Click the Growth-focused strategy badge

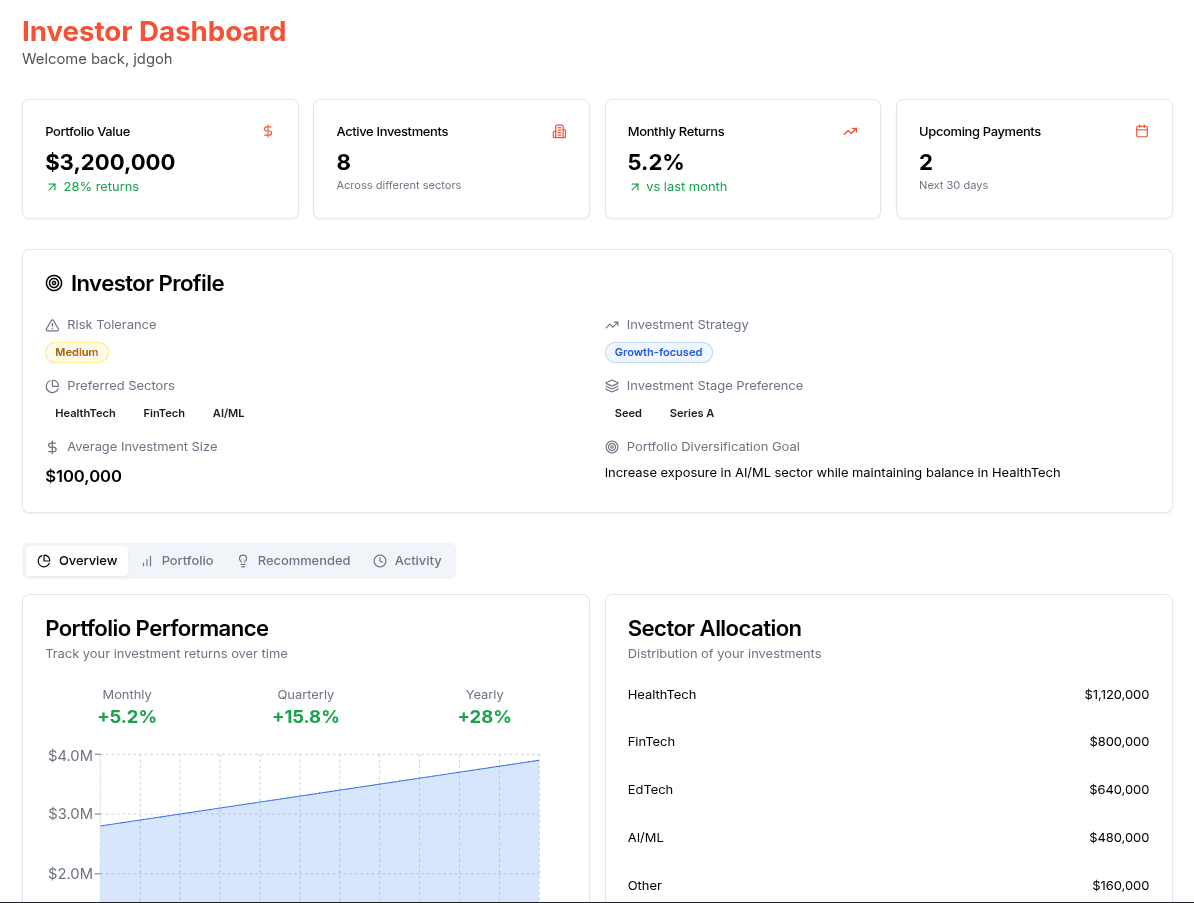coord(658,352)
